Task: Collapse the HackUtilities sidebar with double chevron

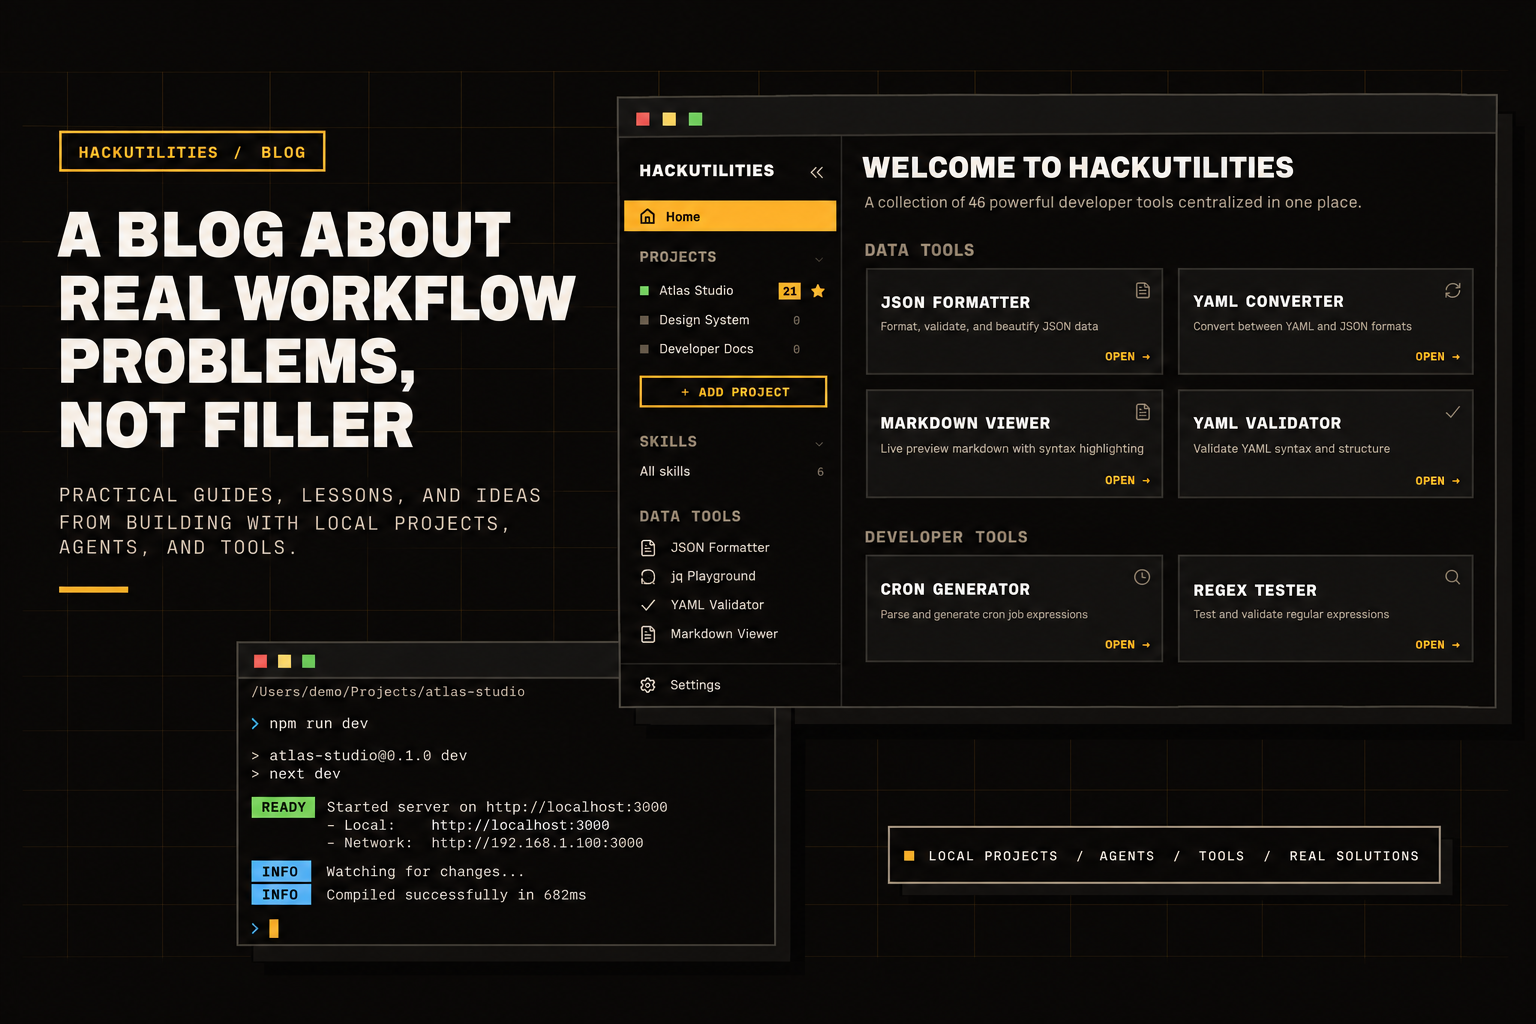Action: pyautogui.click(x=817, y=172)
